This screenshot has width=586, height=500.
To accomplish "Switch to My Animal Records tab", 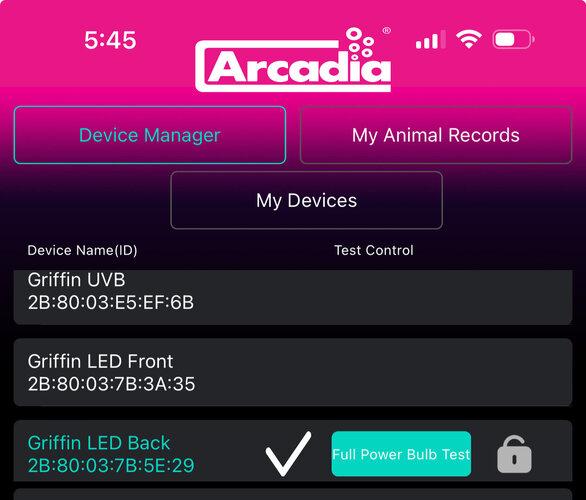I will click(x=436, y=135).
